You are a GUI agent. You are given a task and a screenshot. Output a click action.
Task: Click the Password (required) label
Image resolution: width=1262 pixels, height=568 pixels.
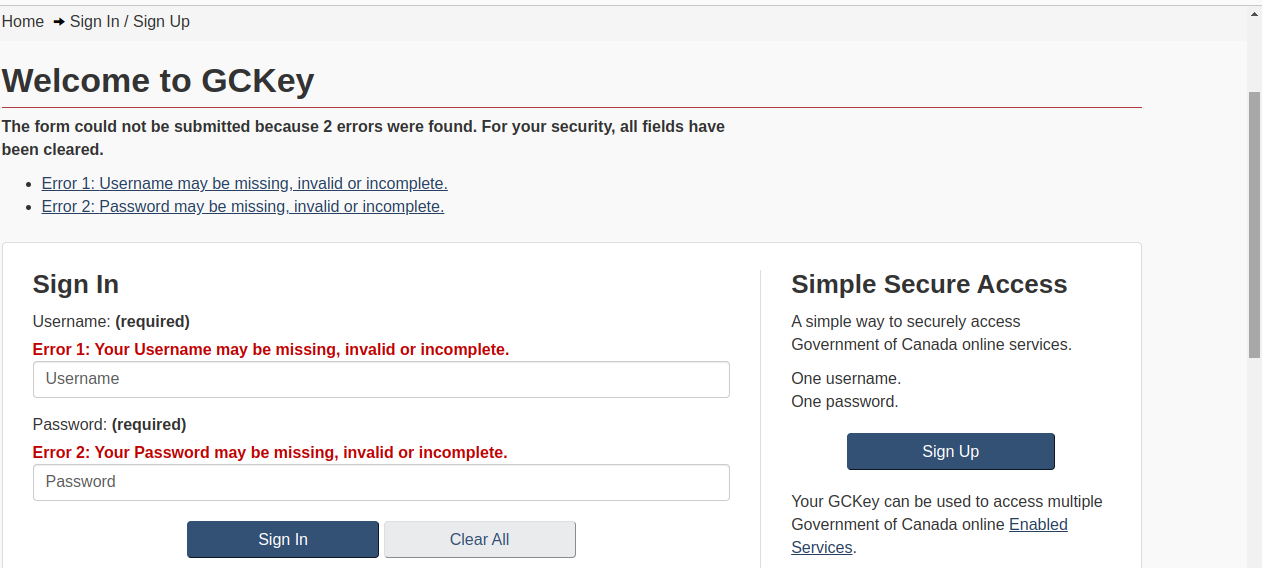pyautogui.click(x=109, y=424)
